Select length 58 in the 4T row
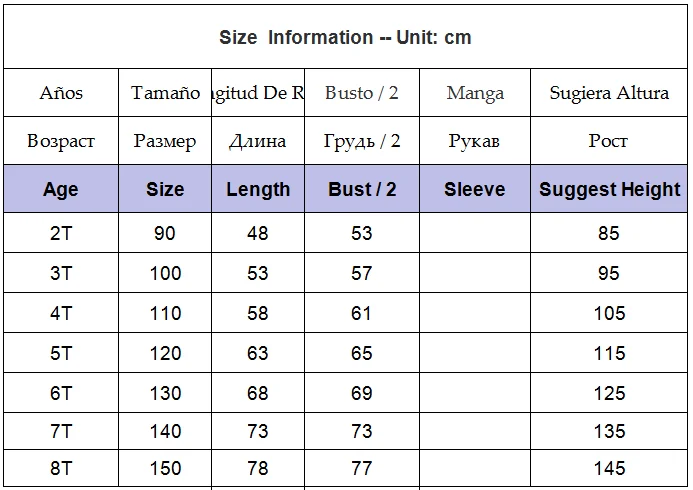 (258, 313)
